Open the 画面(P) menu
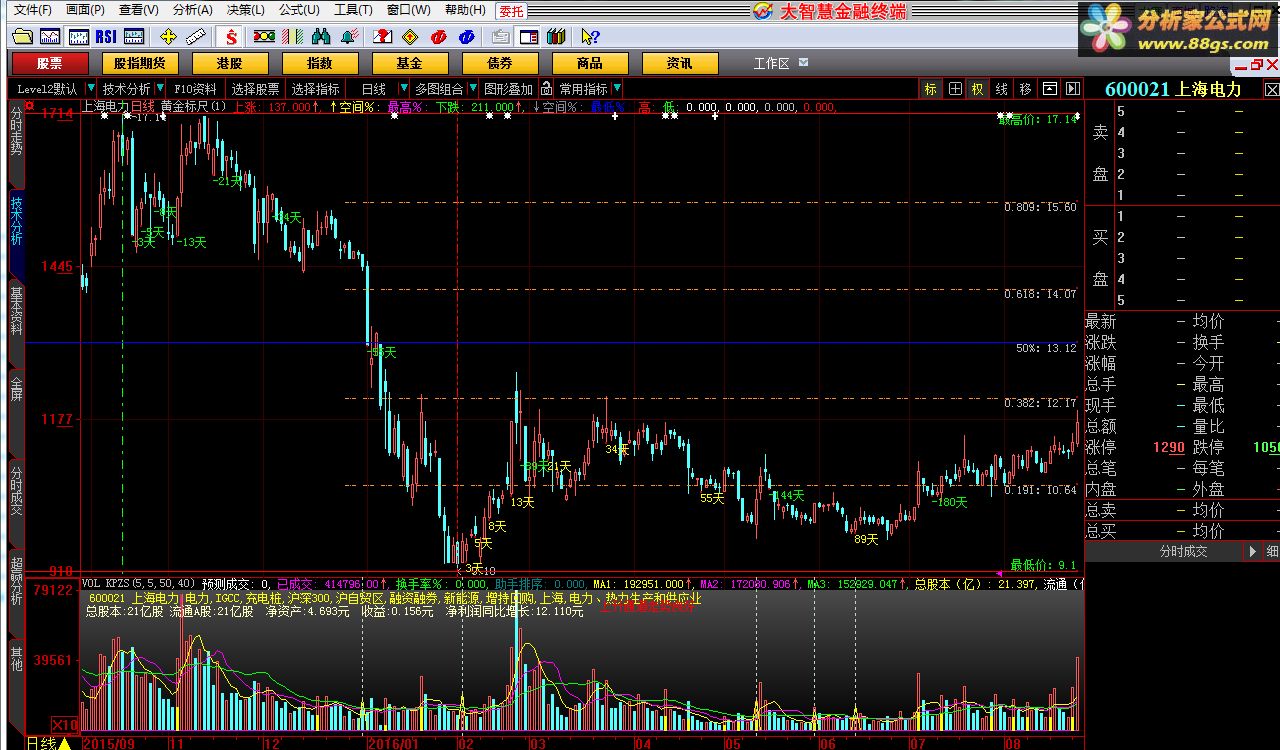This screenshot has height=750, width=1280. 86,10
